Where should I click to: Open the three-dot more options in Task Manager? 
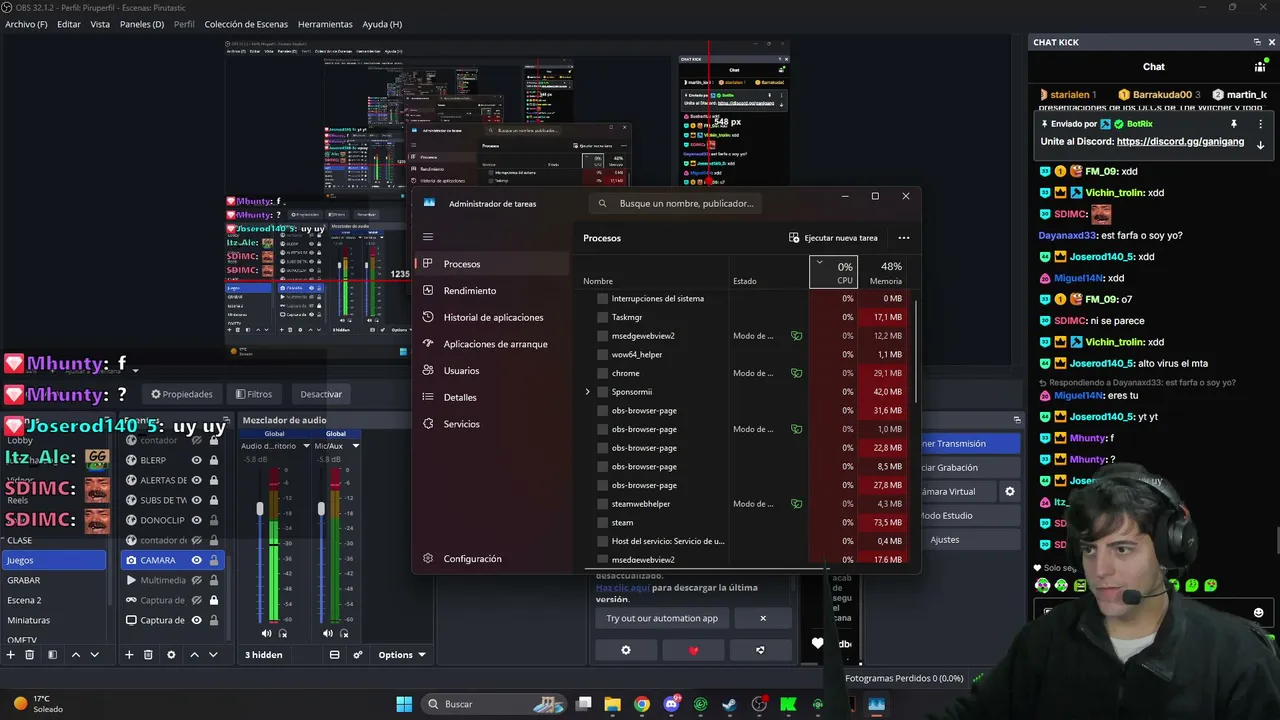[904, 238]
